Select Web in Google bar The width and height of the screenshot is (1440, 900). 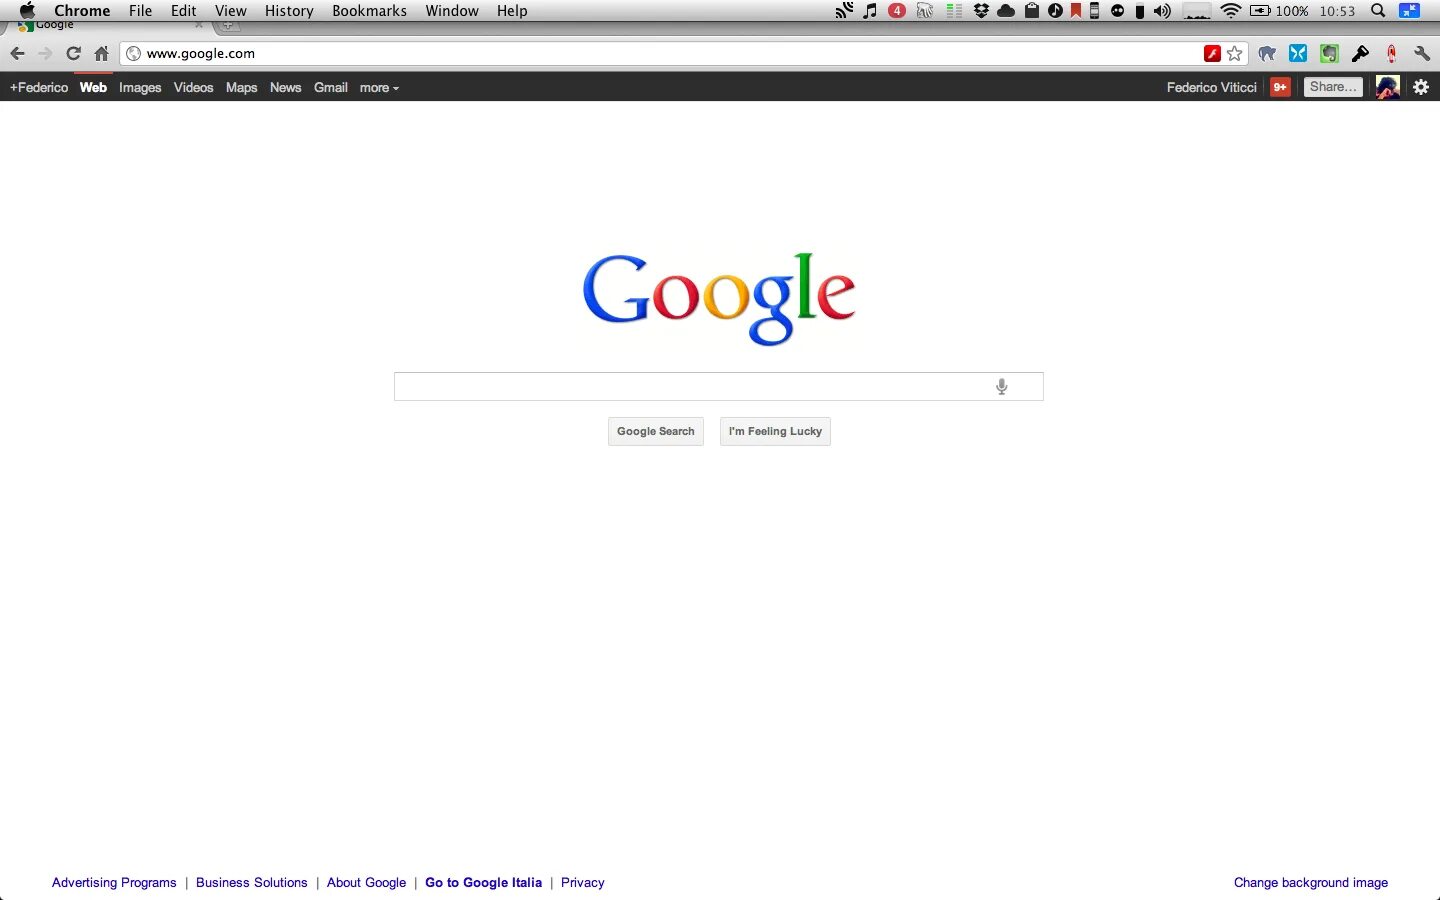(93, 88)
